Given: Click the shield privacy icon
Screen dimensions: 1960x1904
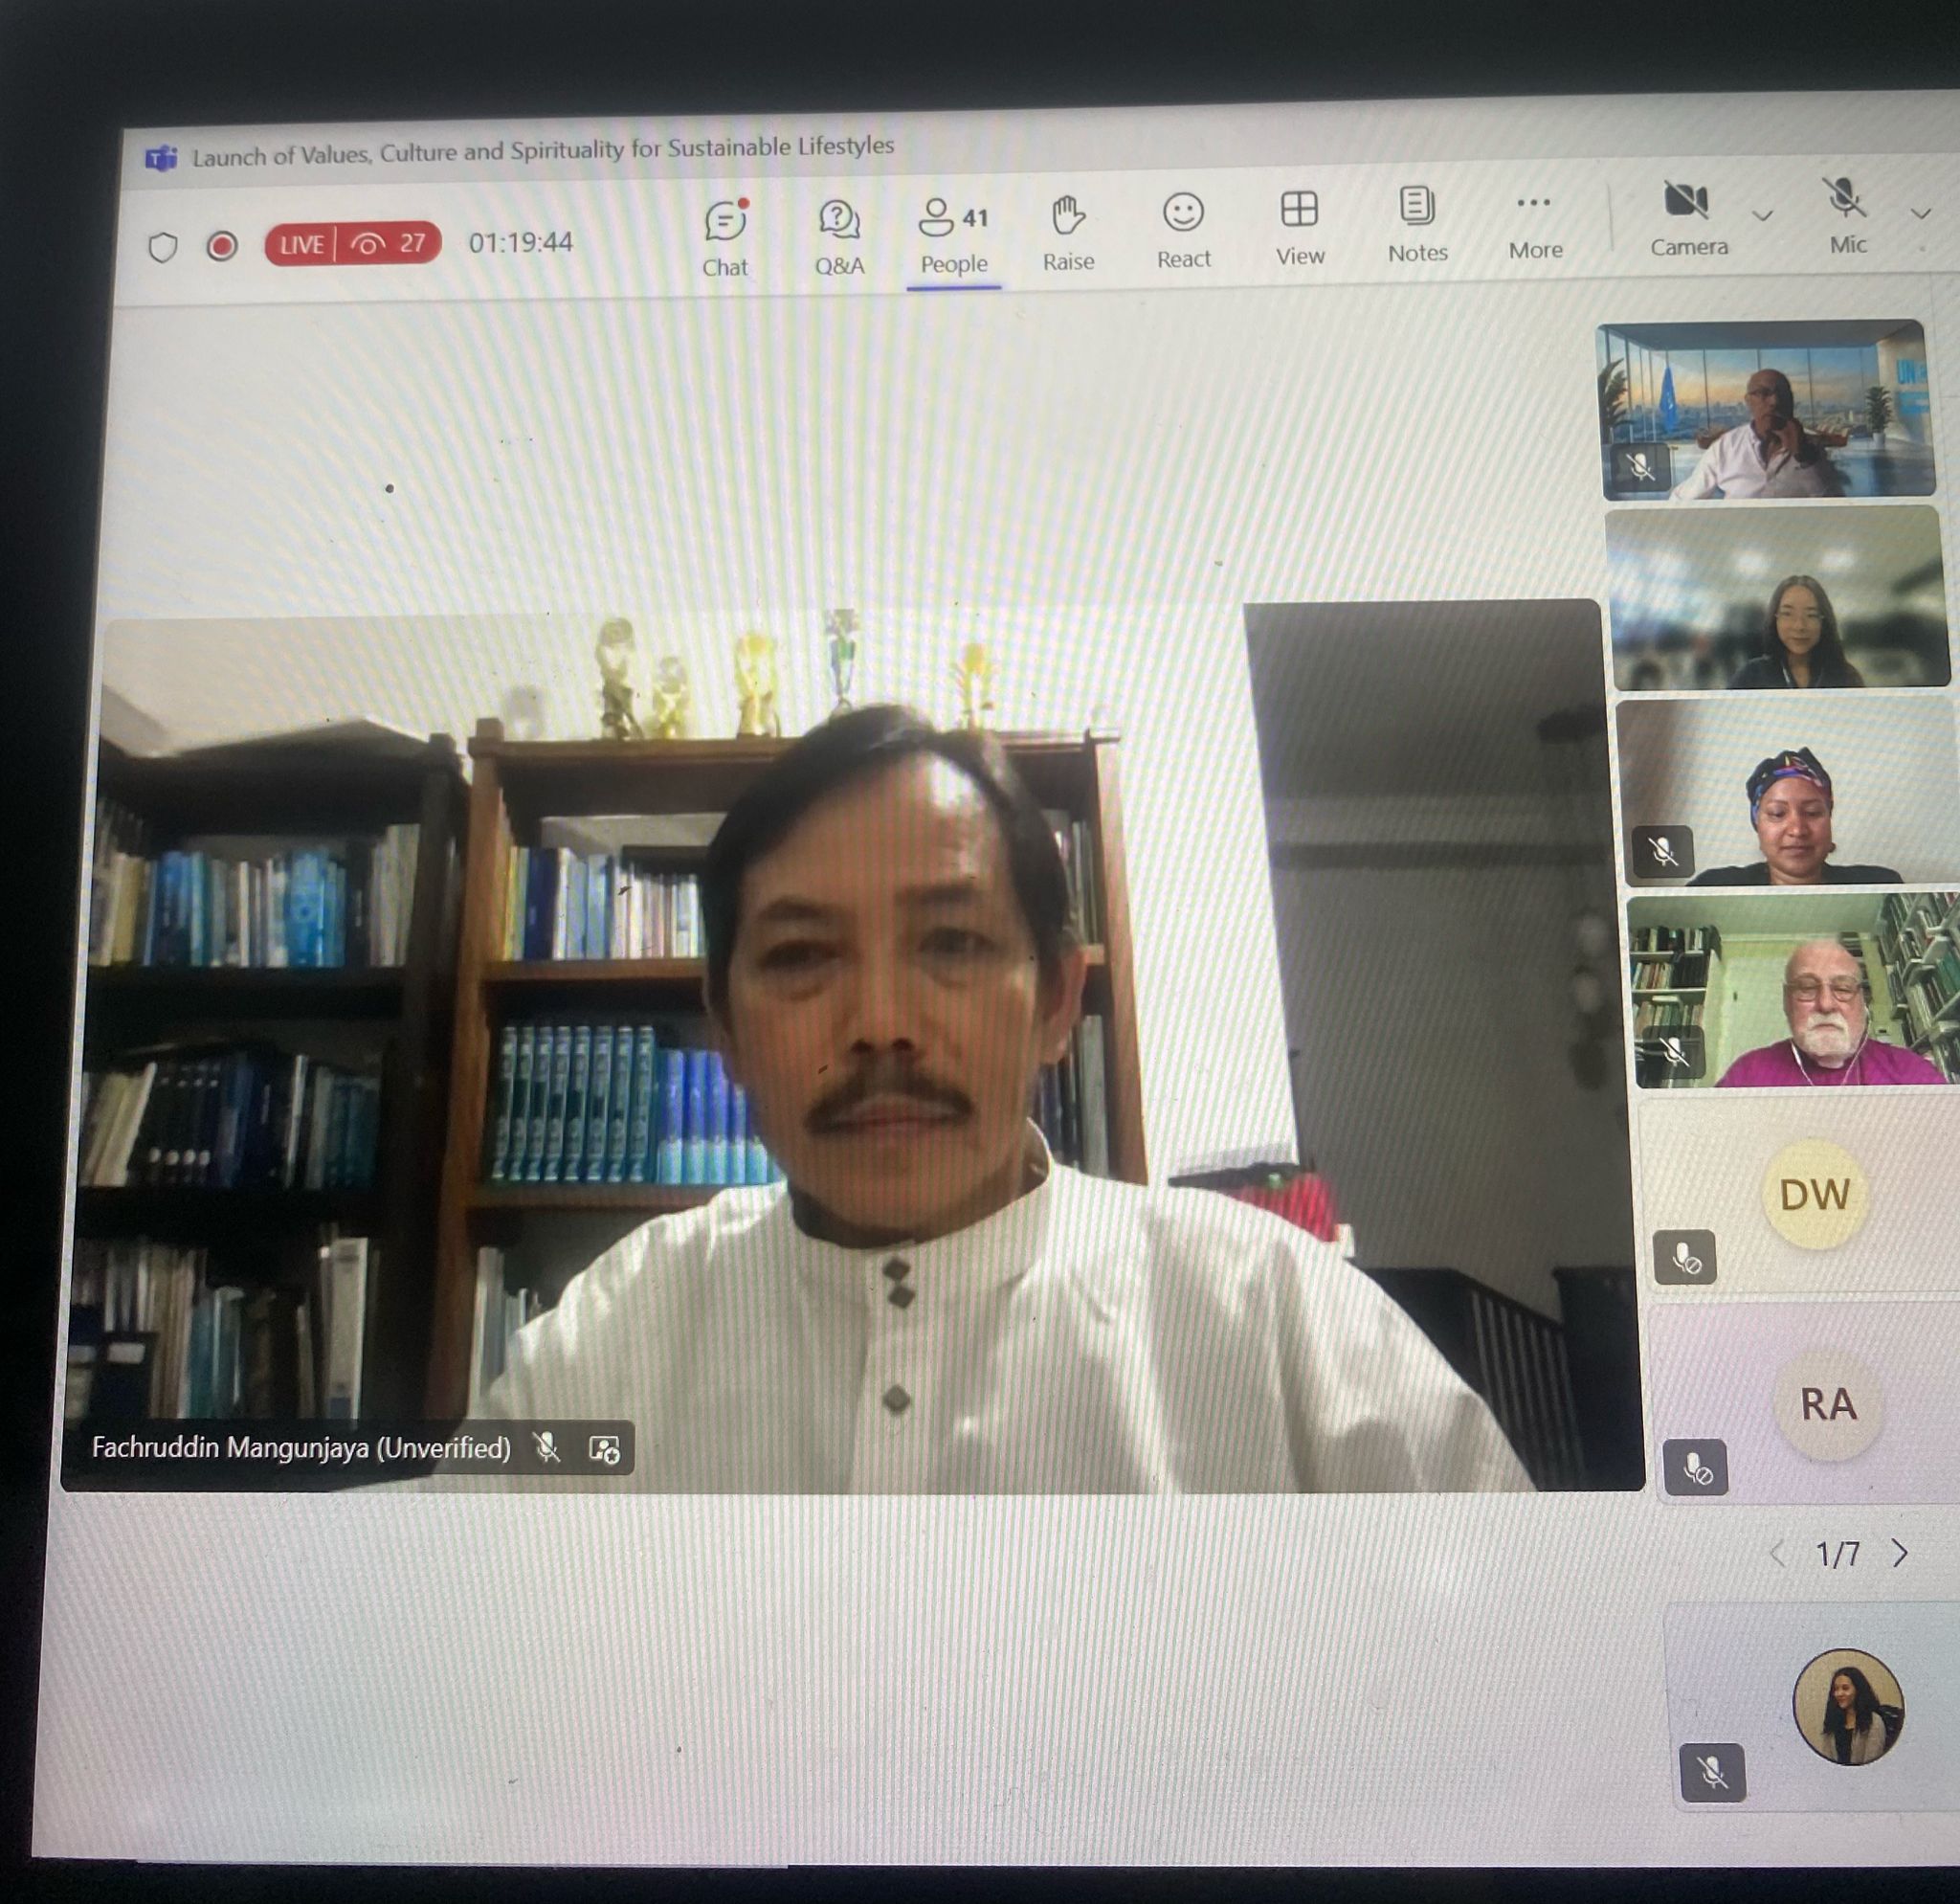Looking at the screenshot, I should 163,247.
